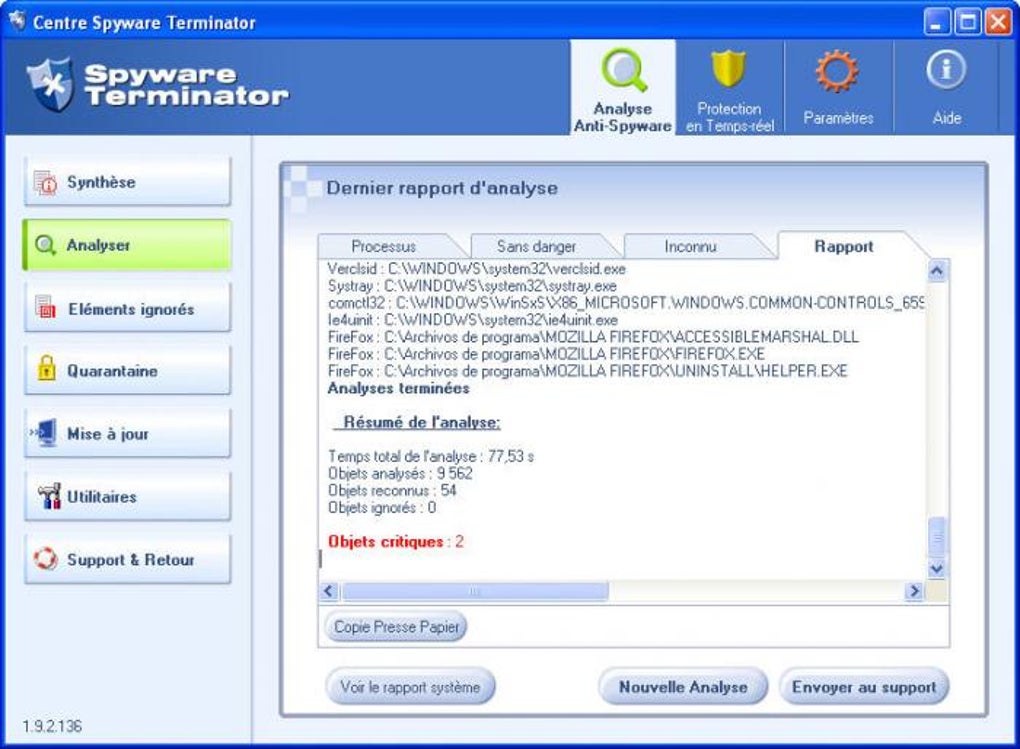Open the Analyse Anti-Spyware magnifier icon
1020x749 pixels.
click(x=623, y=70)
